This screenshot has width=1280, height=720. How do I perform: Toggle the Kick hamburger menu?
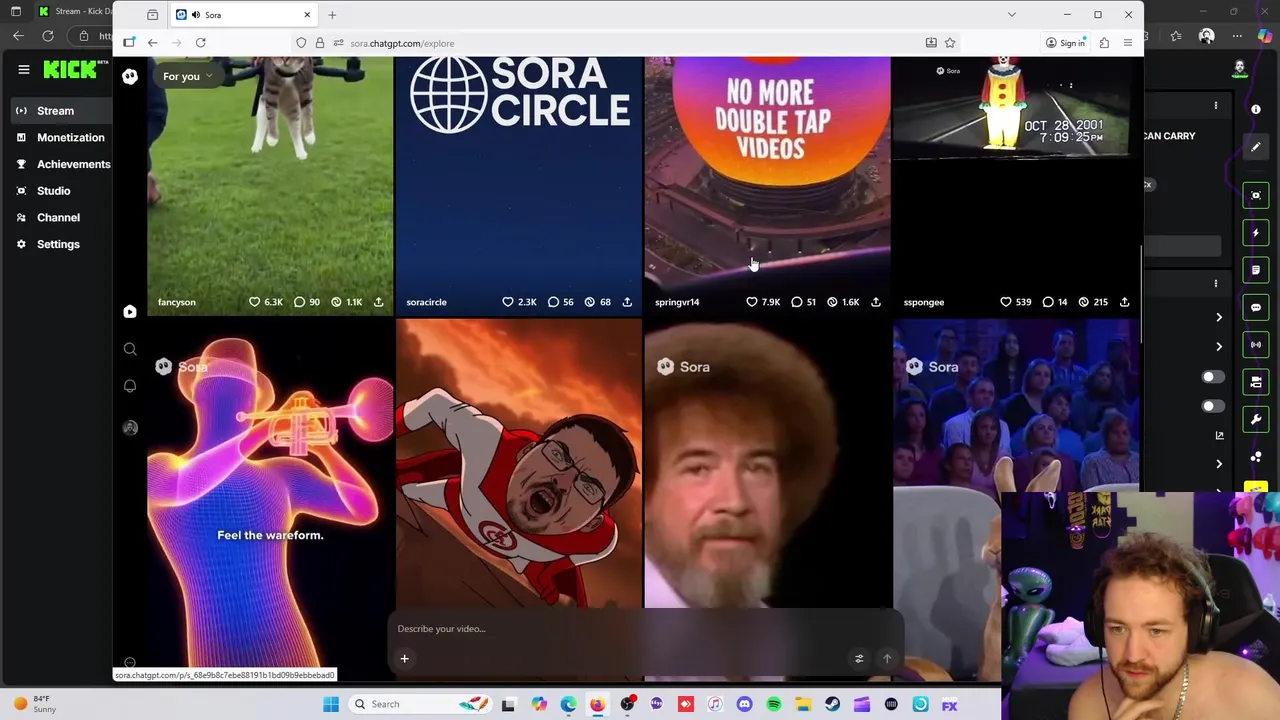pos(23,69)
